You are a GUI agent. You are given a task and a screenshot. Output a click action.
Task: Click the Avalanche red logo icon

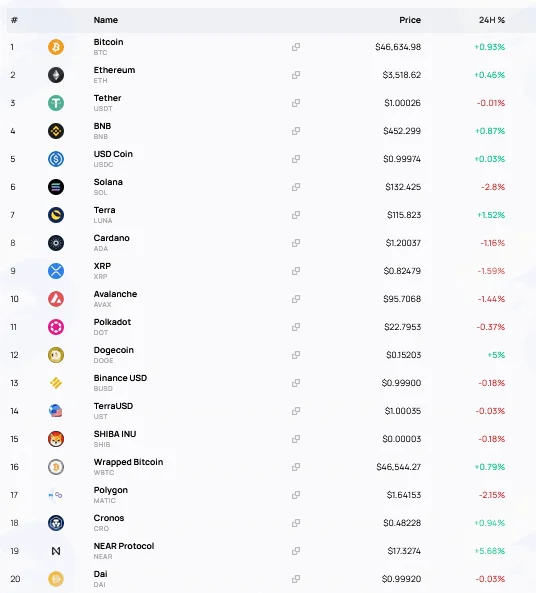[x=56, y=299]
